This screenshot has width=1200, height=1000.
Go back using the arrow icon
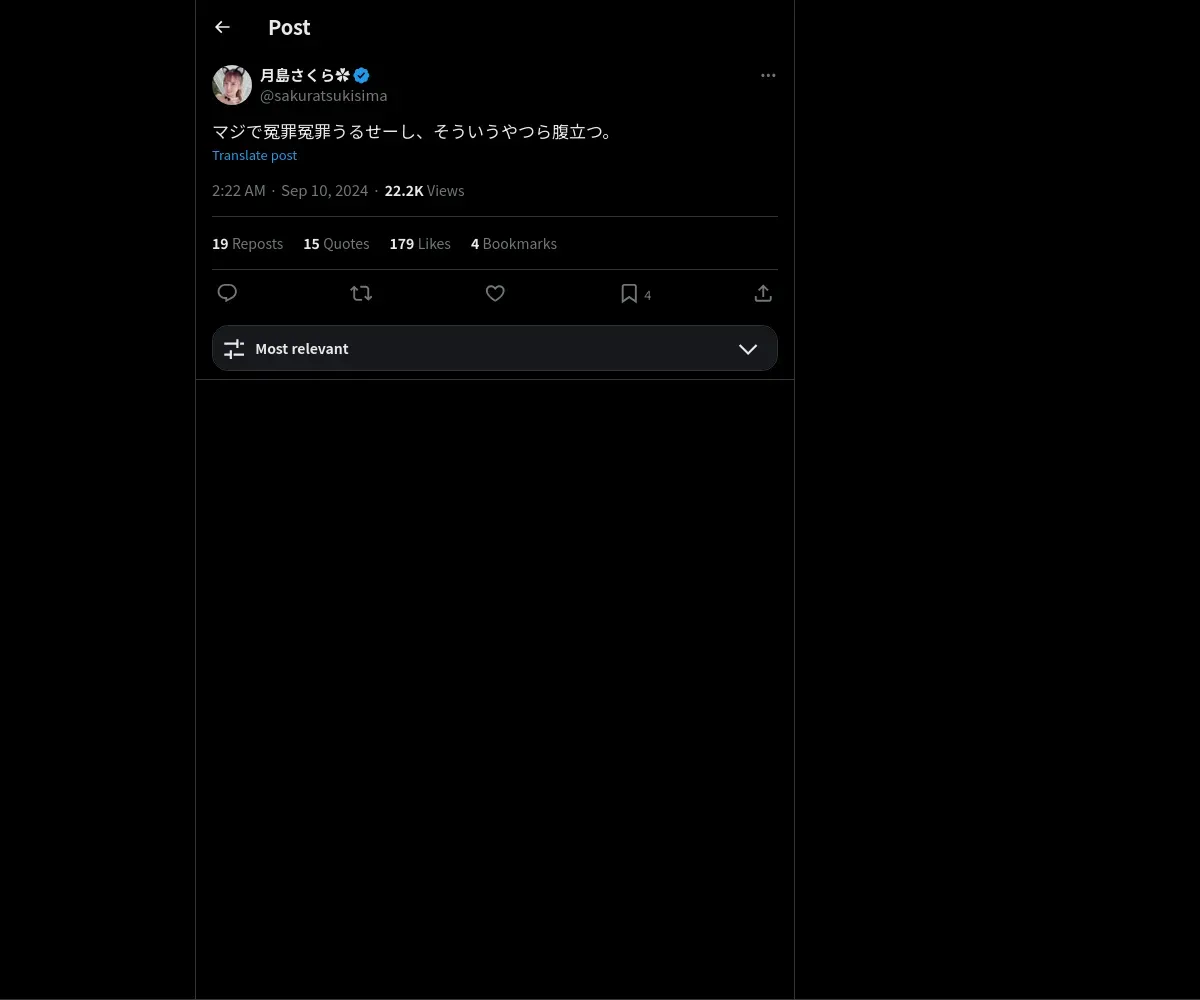(x=222, y=27)
